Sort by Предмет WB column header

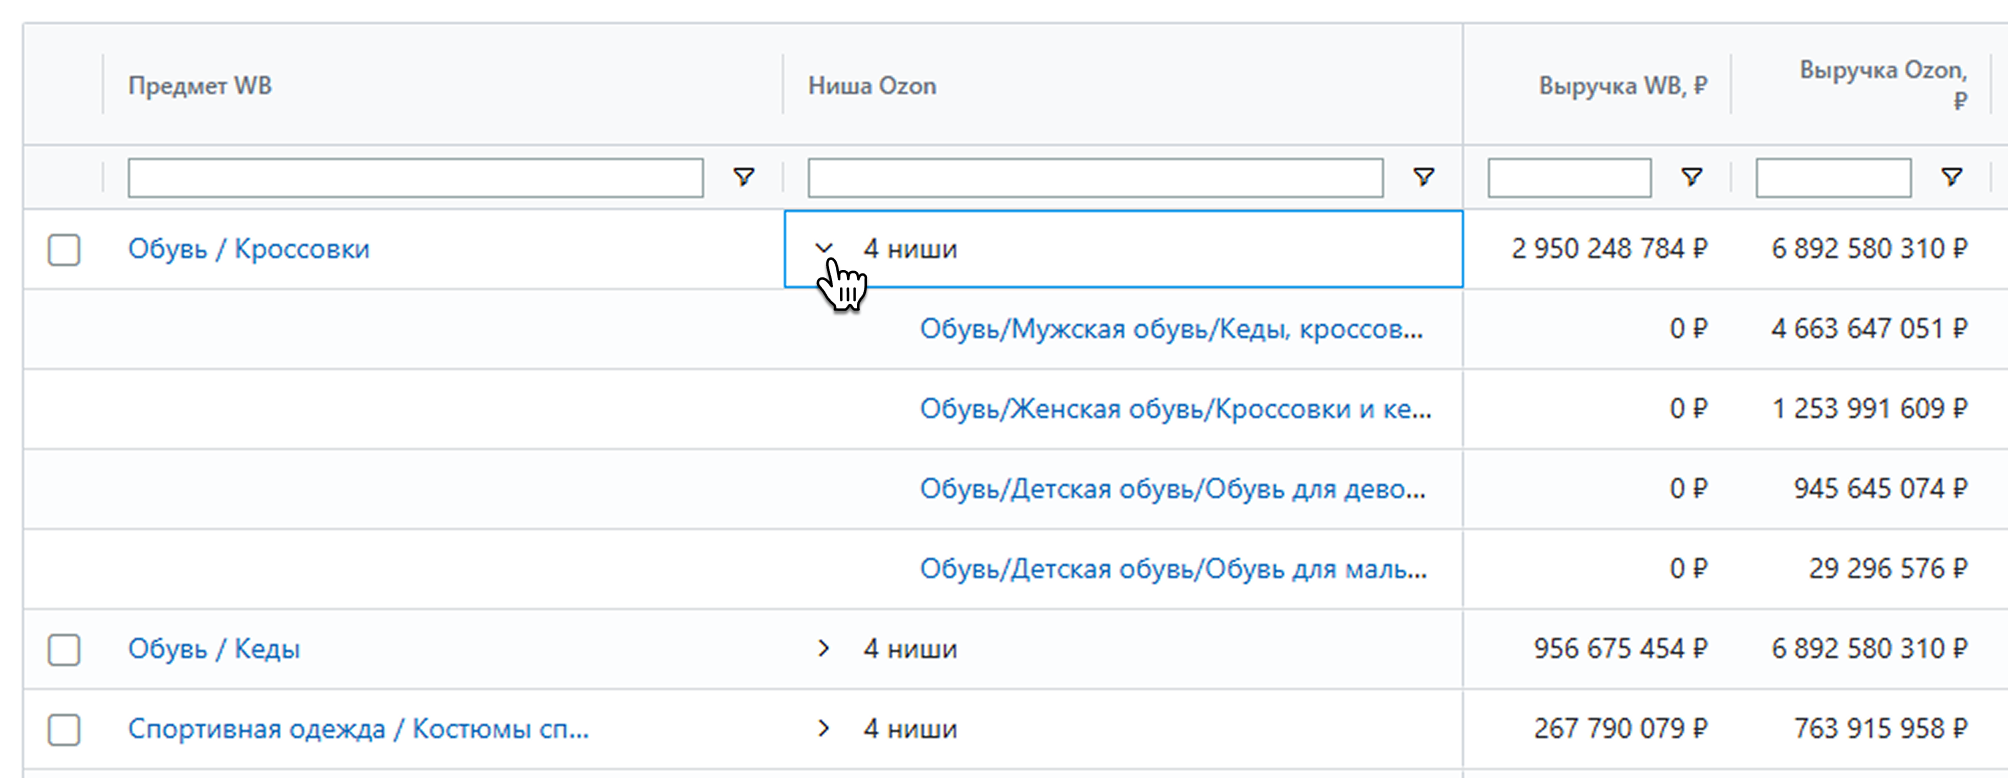(x=200, y=86)
